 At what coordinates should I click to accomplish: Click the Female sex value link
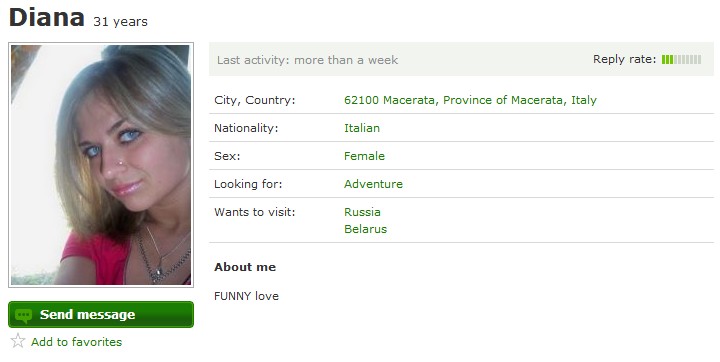coord(364,156)
